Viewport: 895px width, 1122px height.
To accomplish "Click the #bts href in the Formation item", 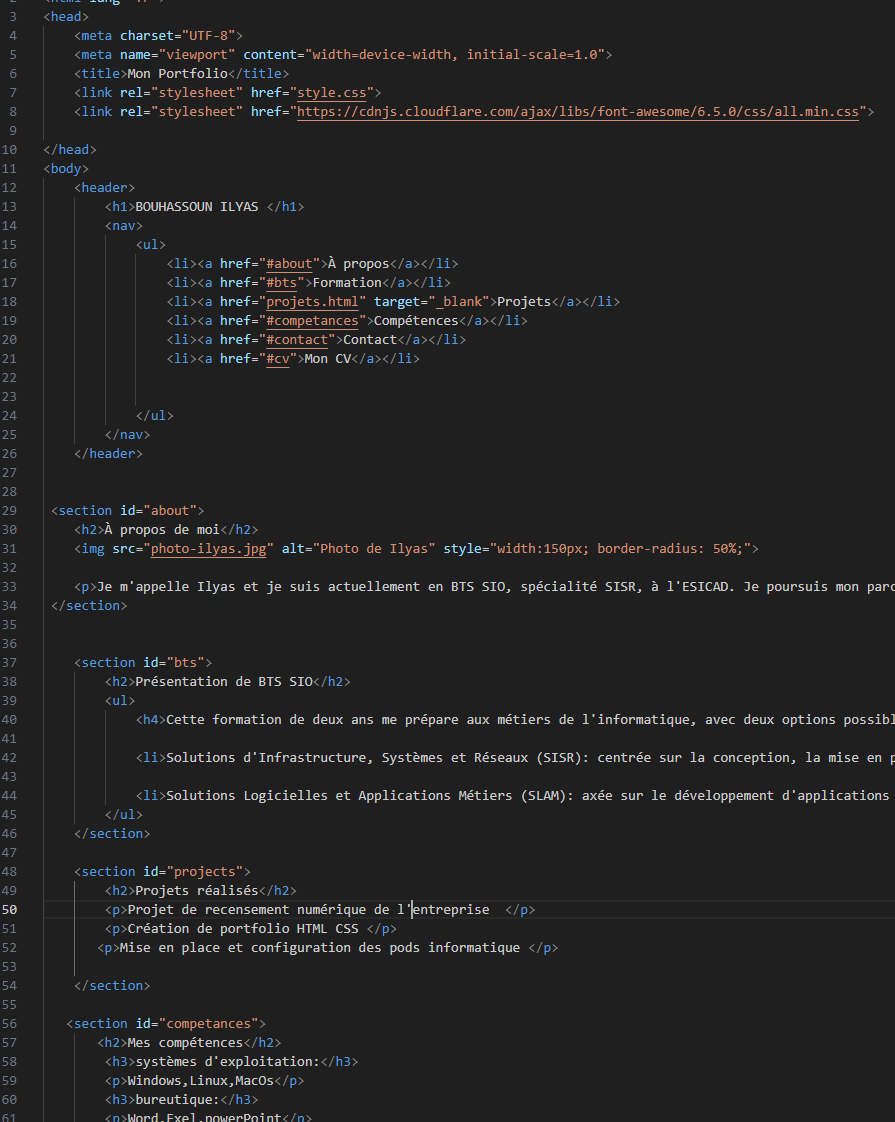I will pyautogui.click(x=281, y=283).
